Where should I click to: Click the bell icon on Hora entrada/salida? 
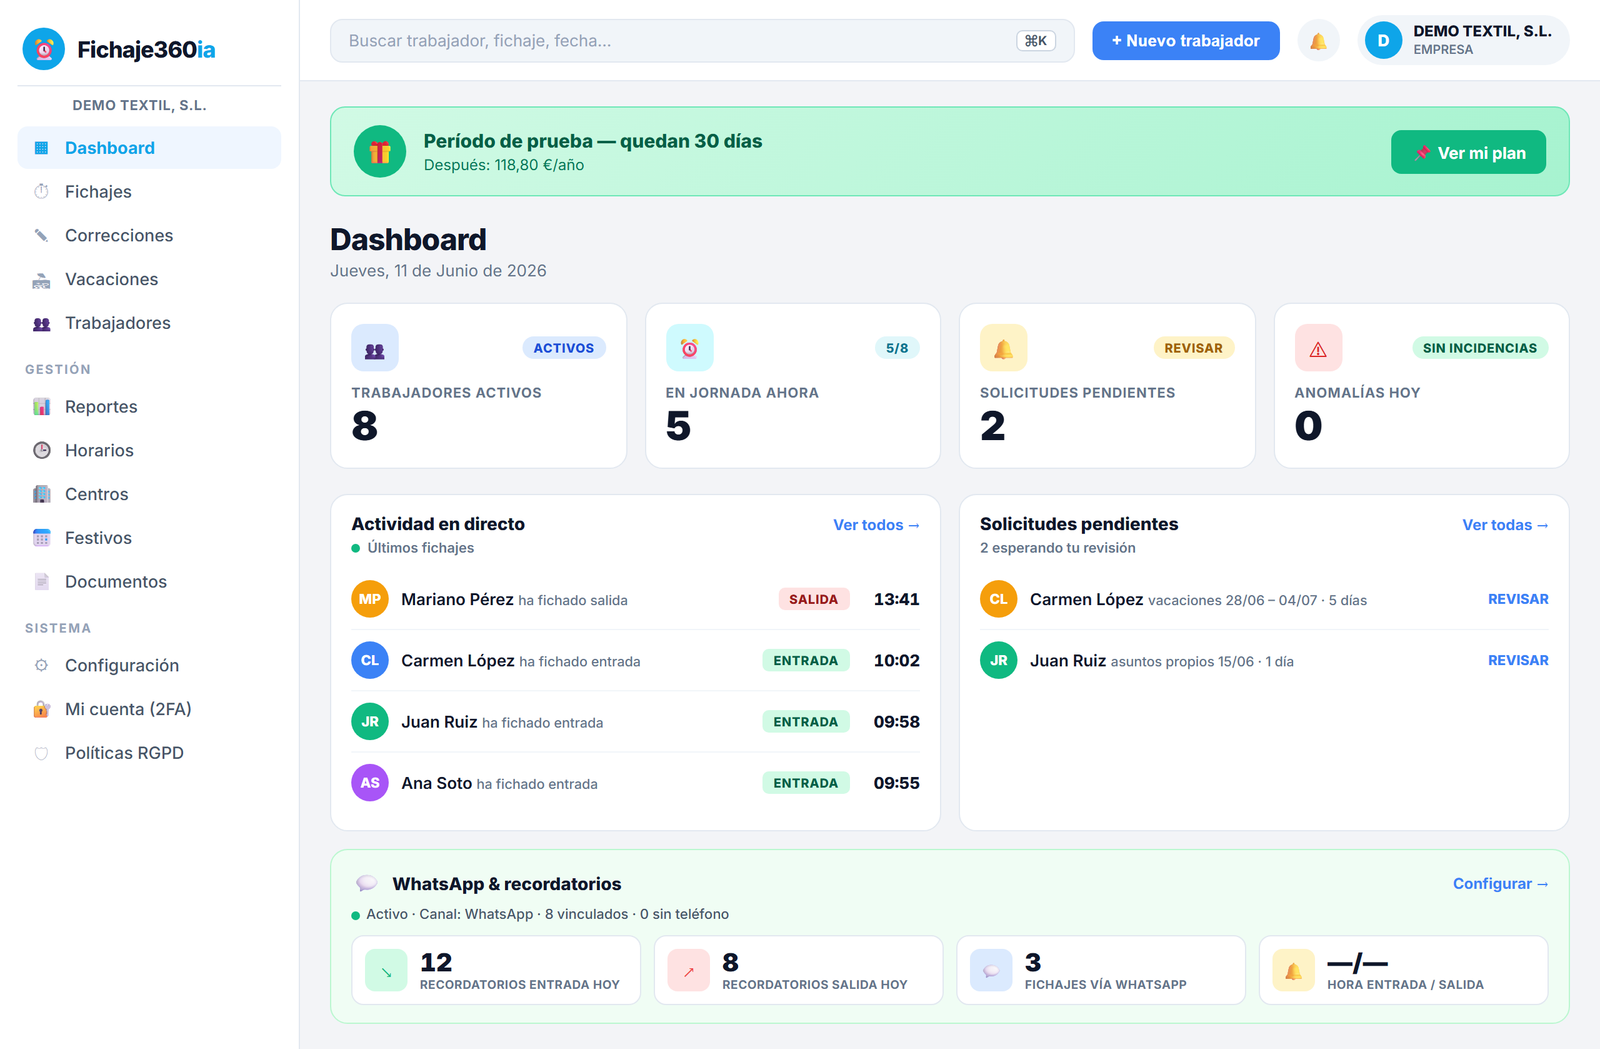pyautogui.click(x=1293, y=970)
